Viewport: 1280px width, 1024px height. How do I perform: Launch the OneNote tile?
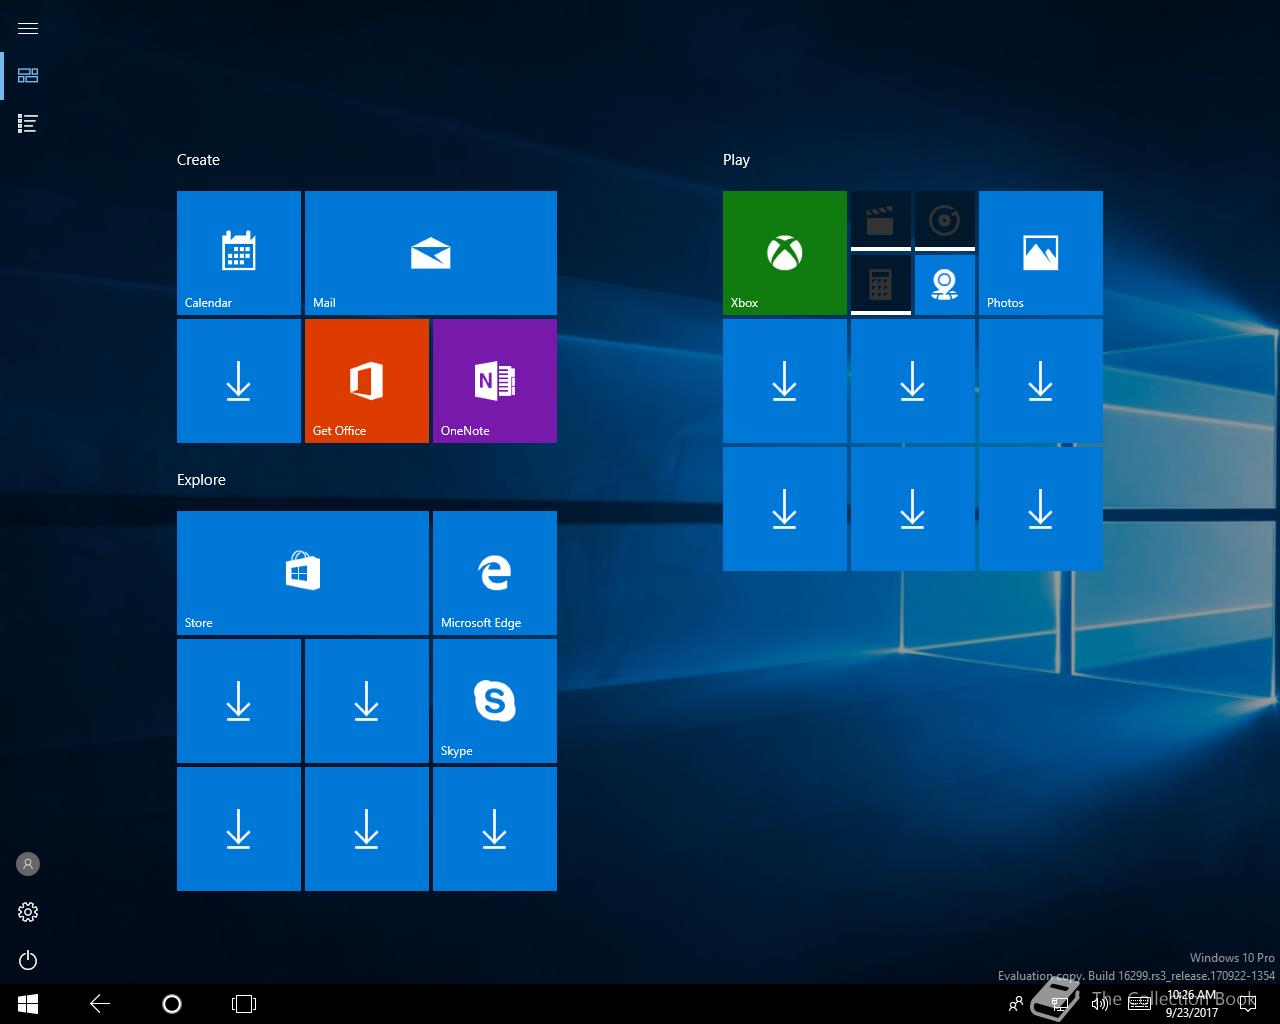[495, 381]
